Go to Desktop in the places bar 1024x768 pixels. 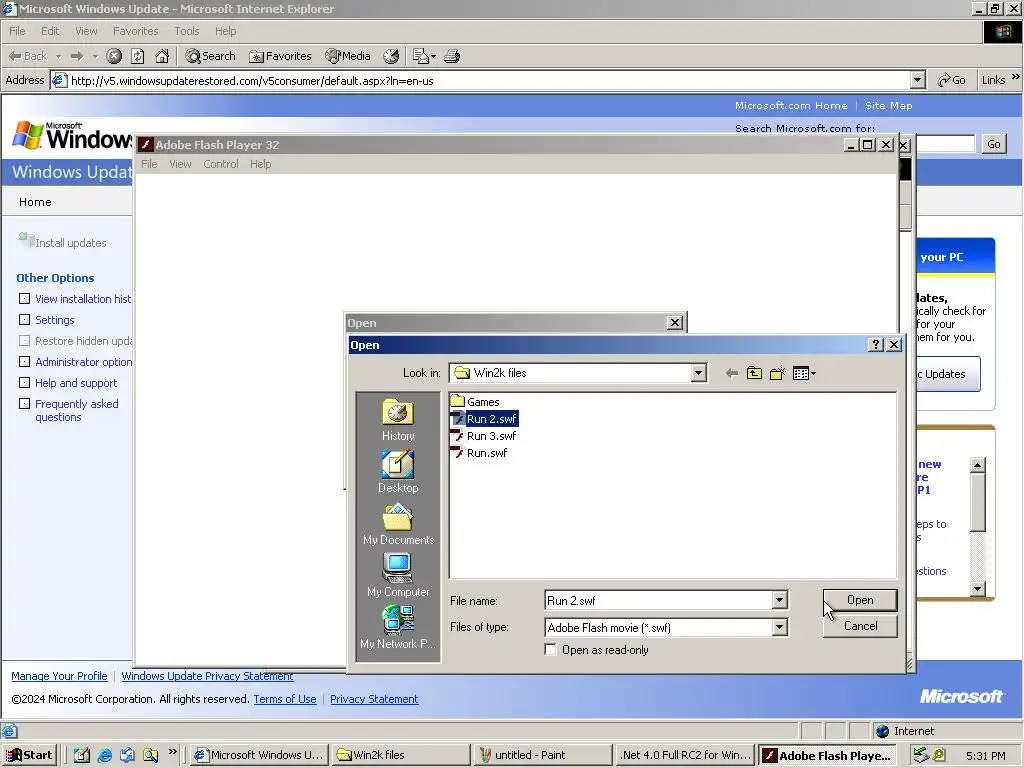tap(398, 472)
